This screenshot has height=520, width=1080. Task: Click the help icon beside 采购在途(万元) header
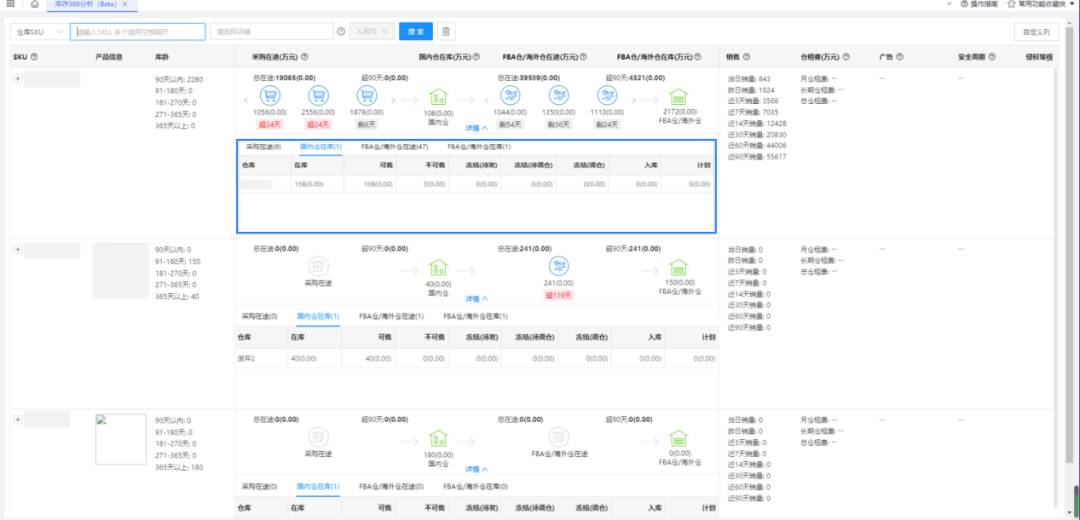pos(304,57)
